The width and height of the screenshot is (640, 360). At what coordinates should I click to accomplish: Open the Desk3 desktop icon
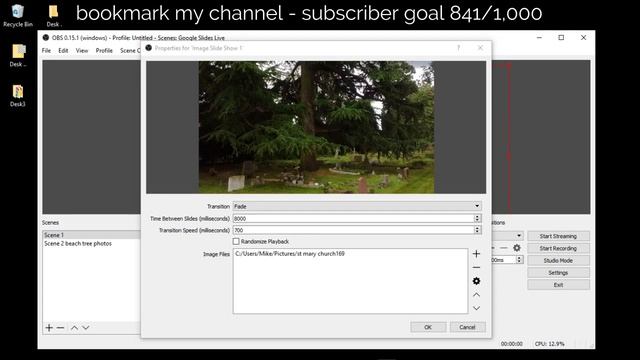[18, 96]
